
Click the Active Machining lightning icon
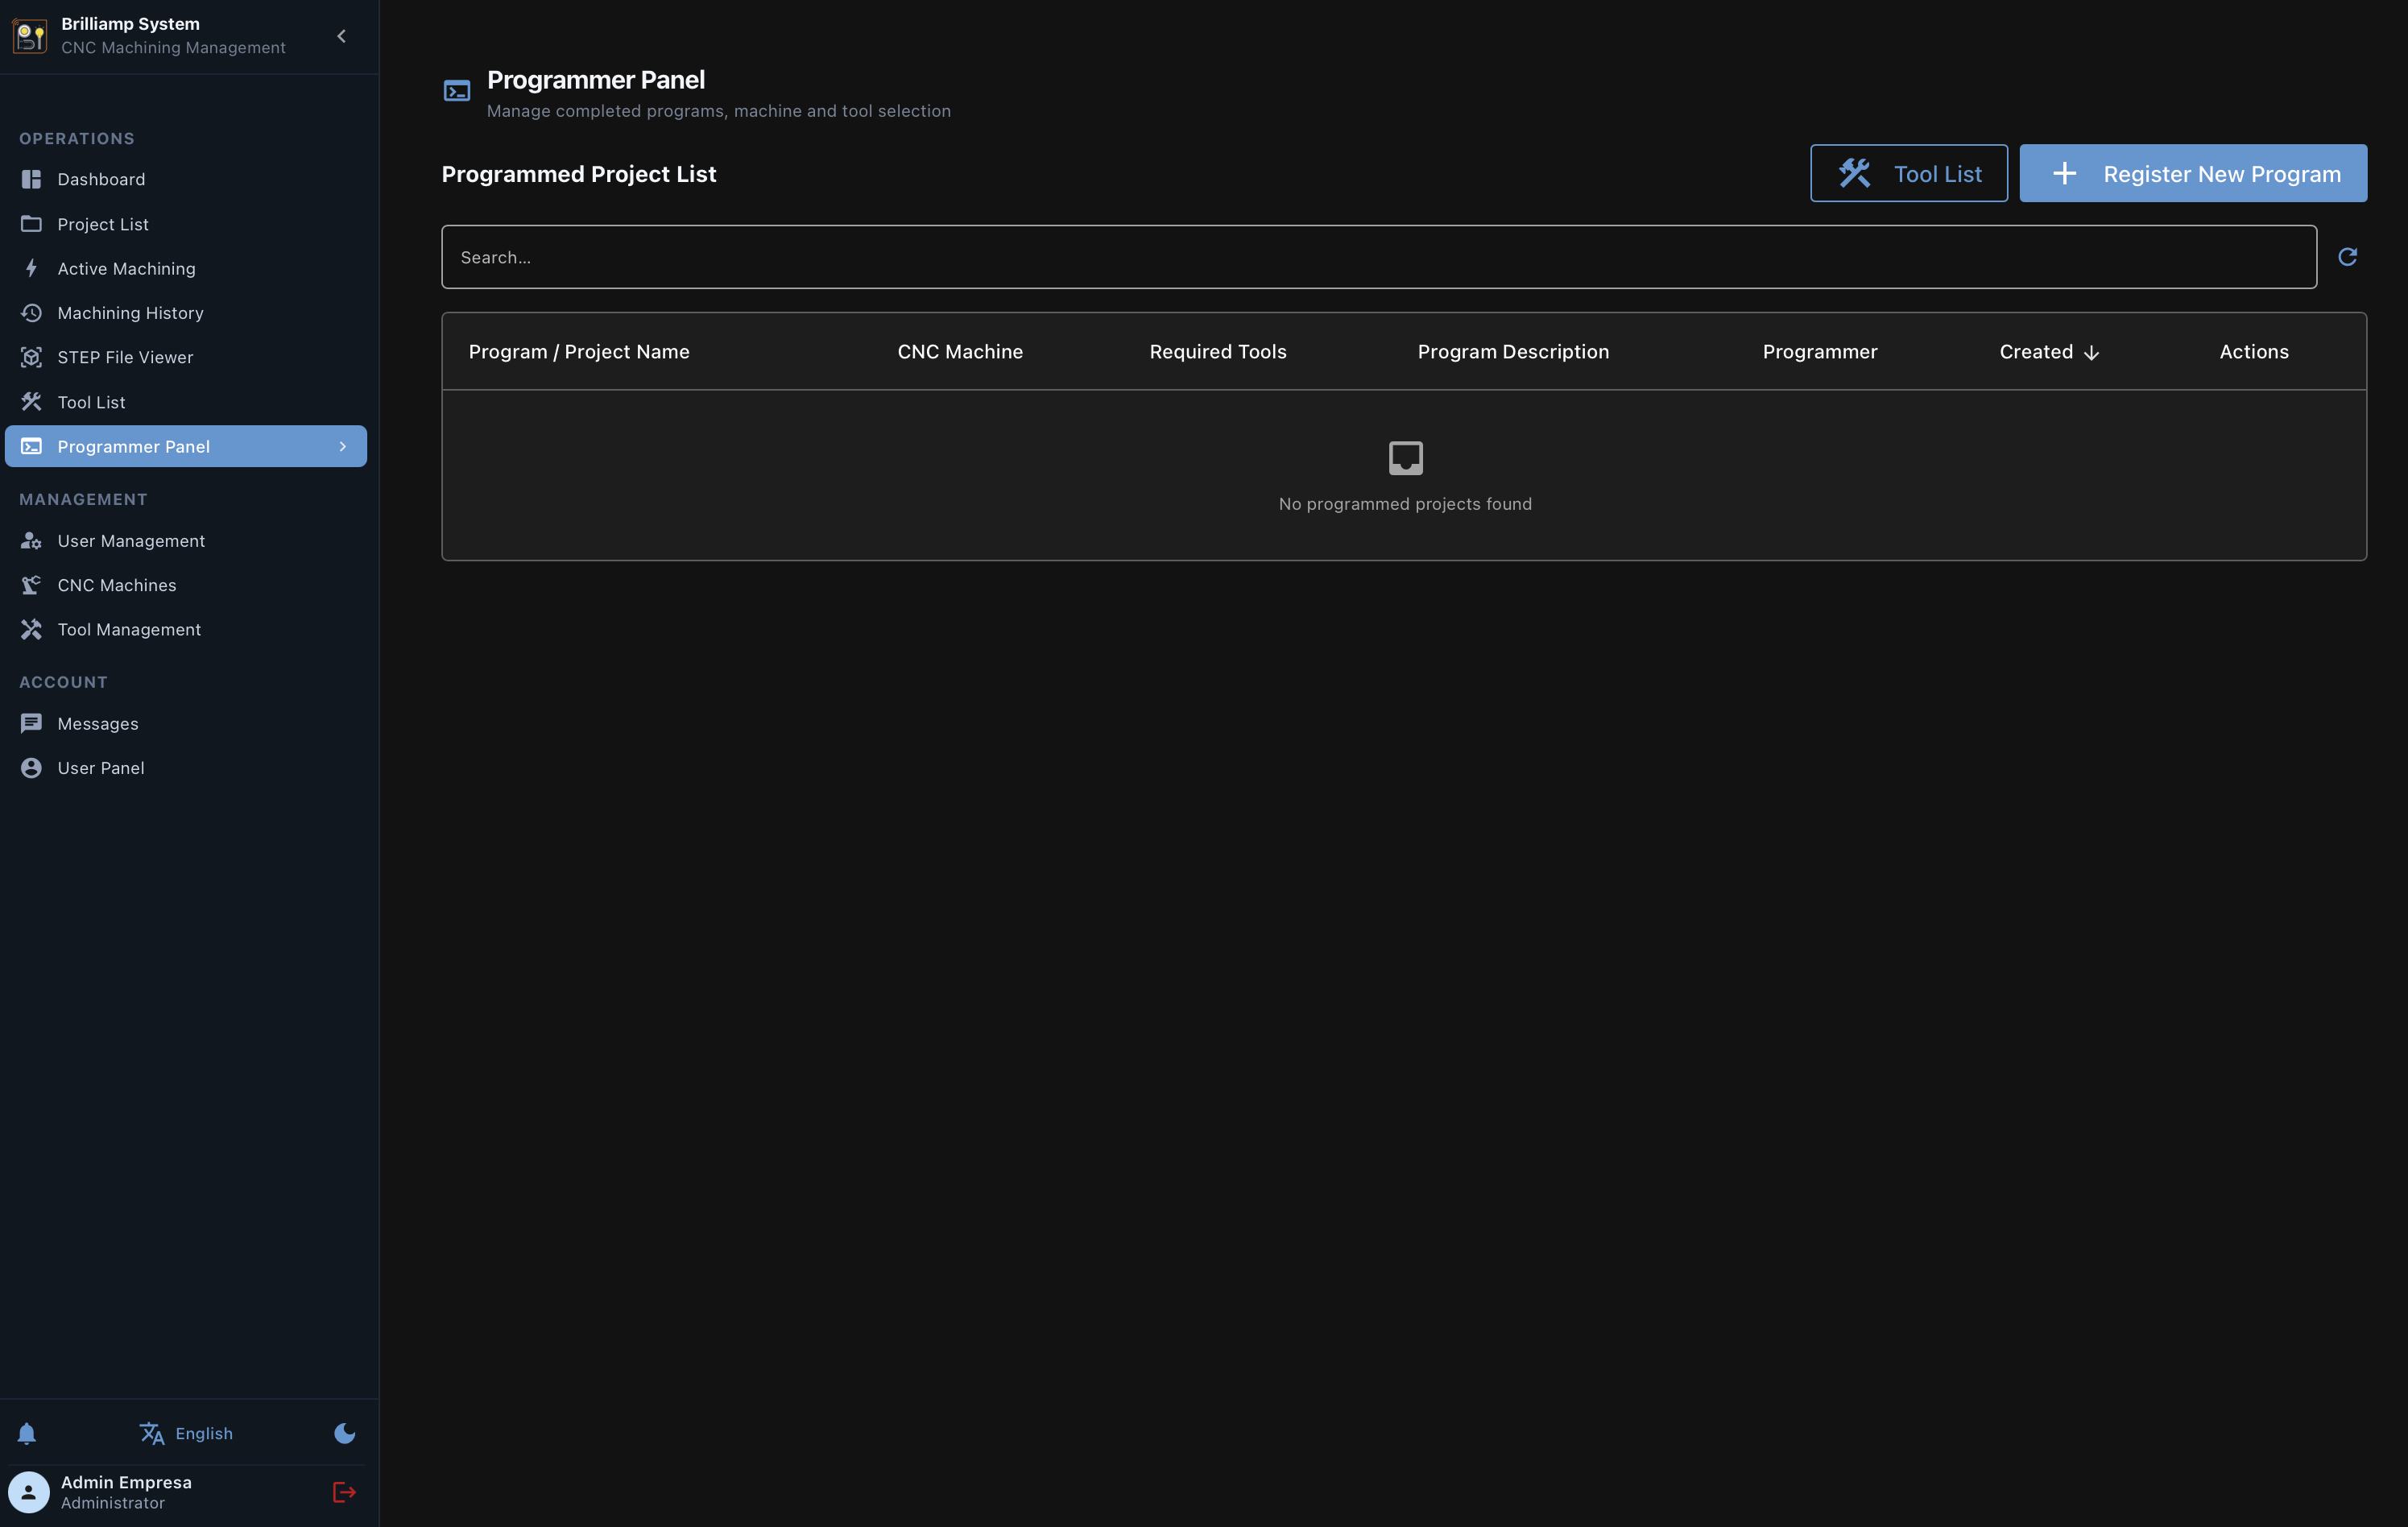(x=31, y=268)
